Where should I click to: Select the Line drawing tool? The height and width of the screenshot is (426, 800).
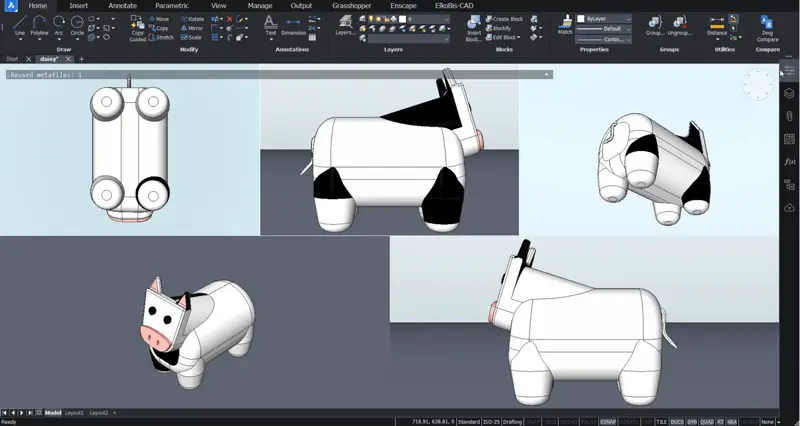pos(19,24)
